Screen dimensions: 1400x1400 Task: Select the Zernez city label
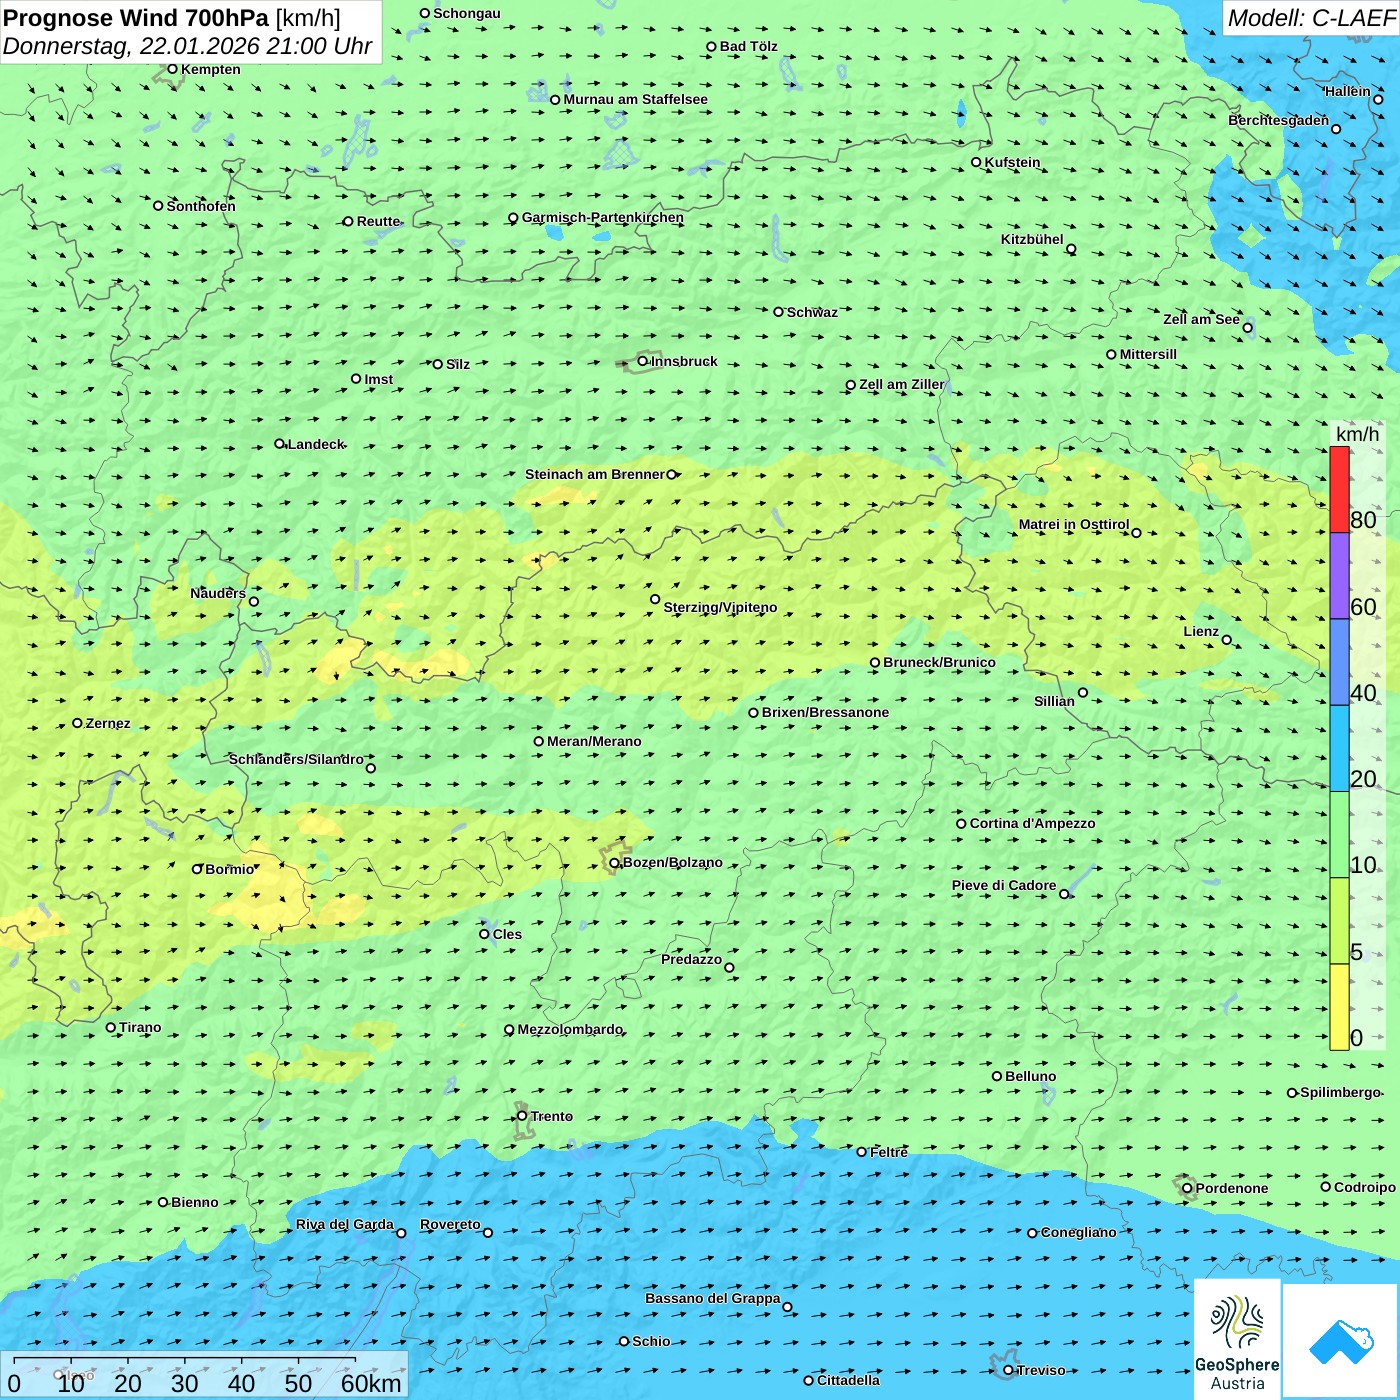click(108, 723)
